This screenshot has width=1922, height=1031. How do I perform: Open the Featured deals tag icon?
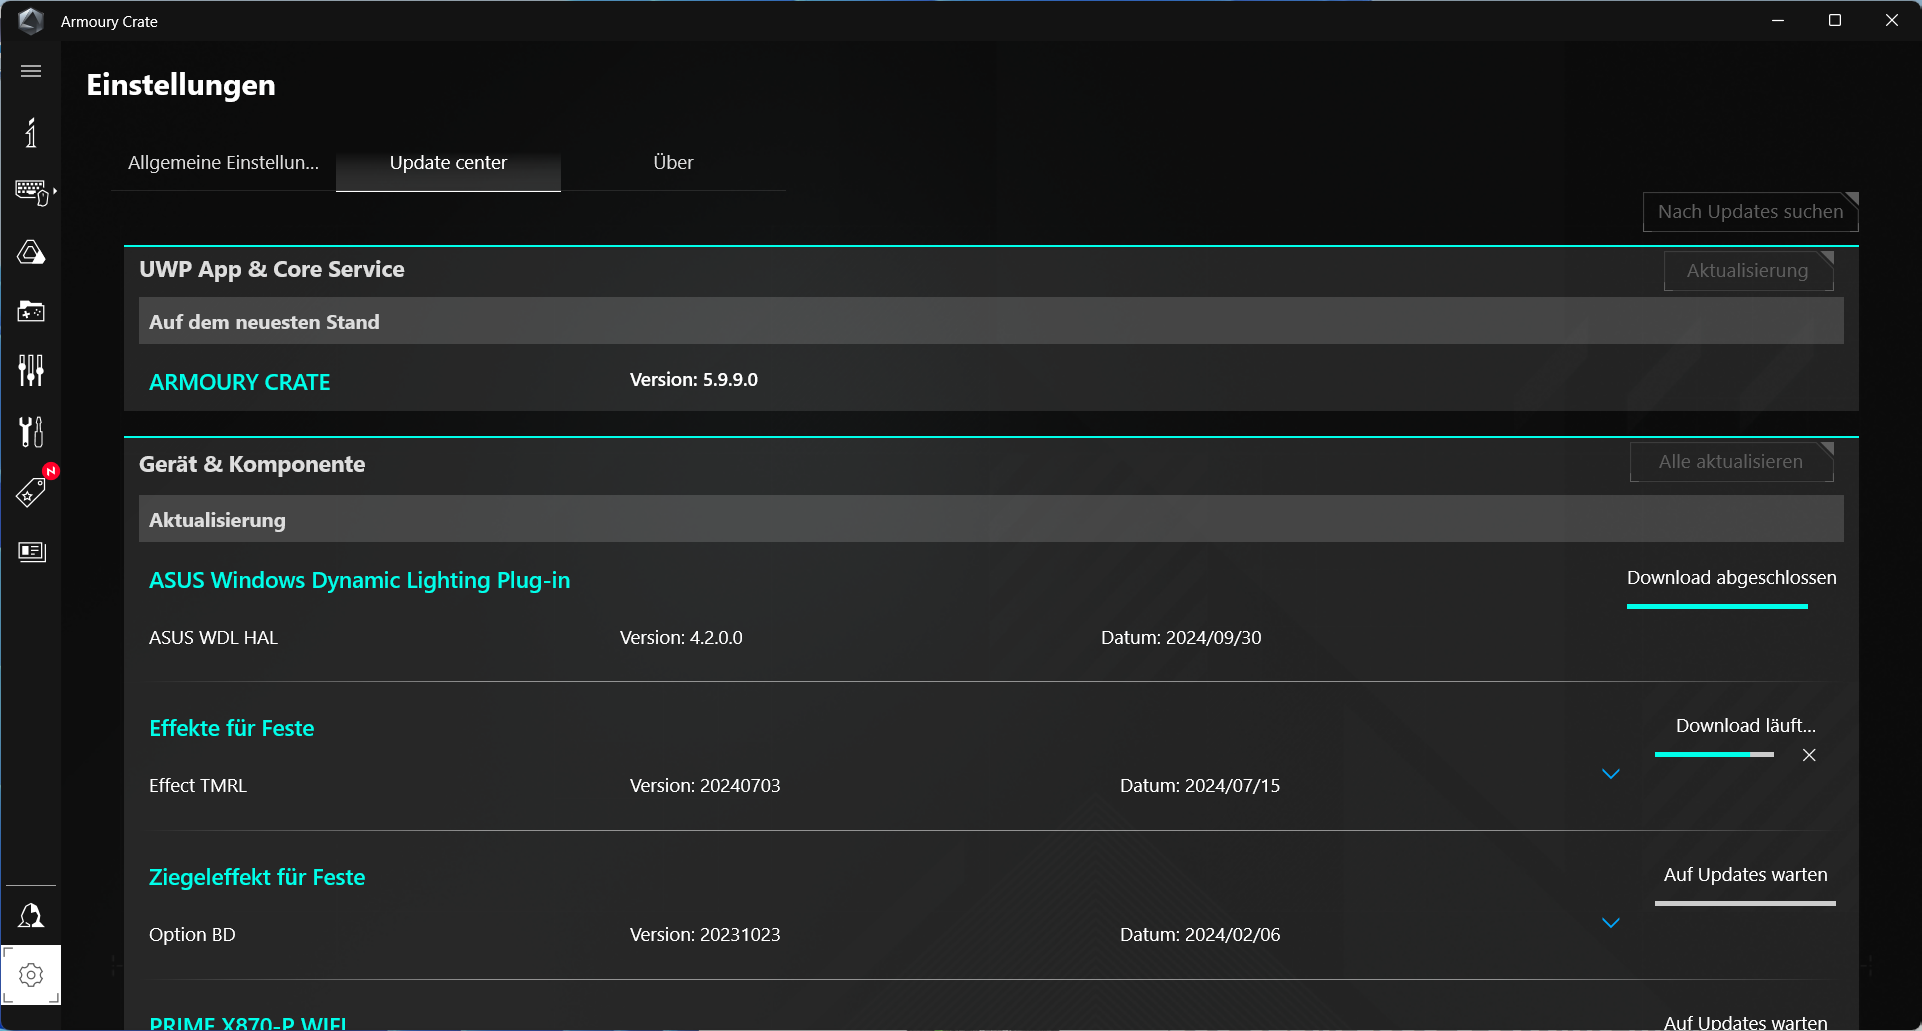(x=31, y=491)
